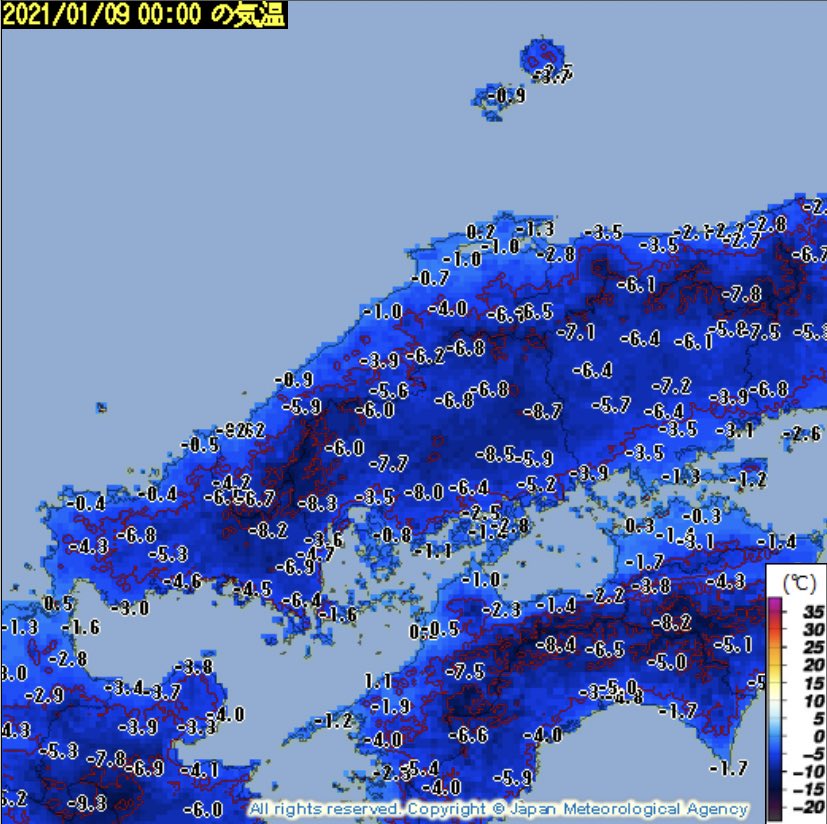Select the -9.3 temperature value
The height and width of the screenshot is (824, 827).
click(88, 803)
